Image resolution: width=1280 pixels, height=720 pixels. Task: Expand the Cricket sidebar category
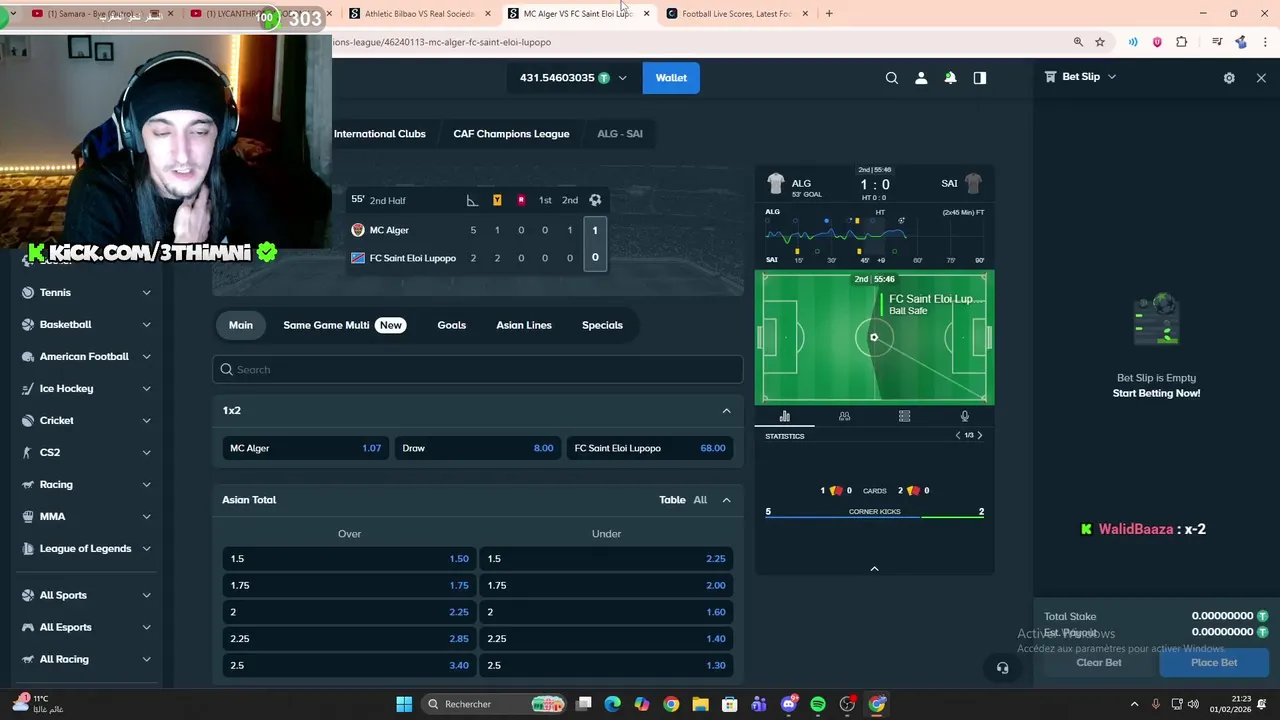pos(146,421)
